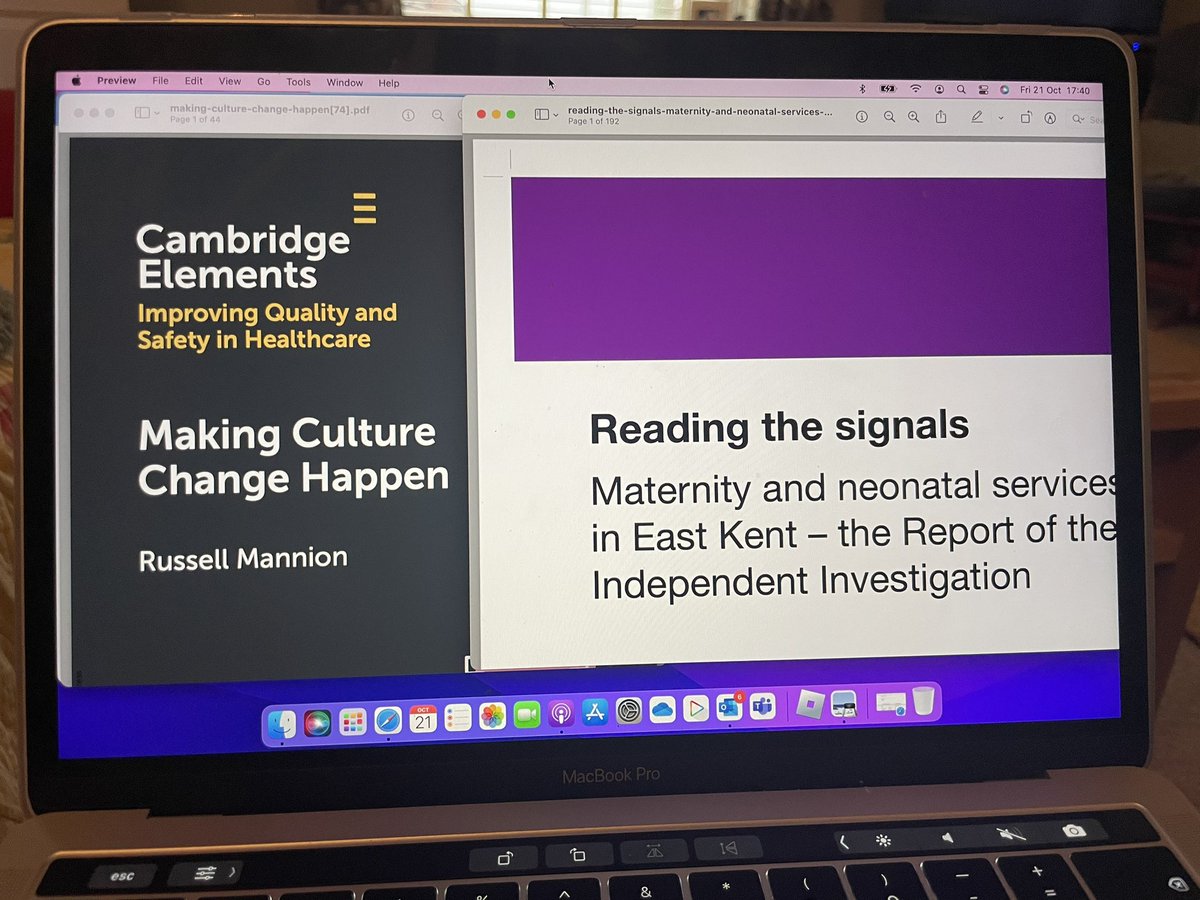Screen dimensions: 1200x900
Task: Open the Help menu
Action: (389, 83)
